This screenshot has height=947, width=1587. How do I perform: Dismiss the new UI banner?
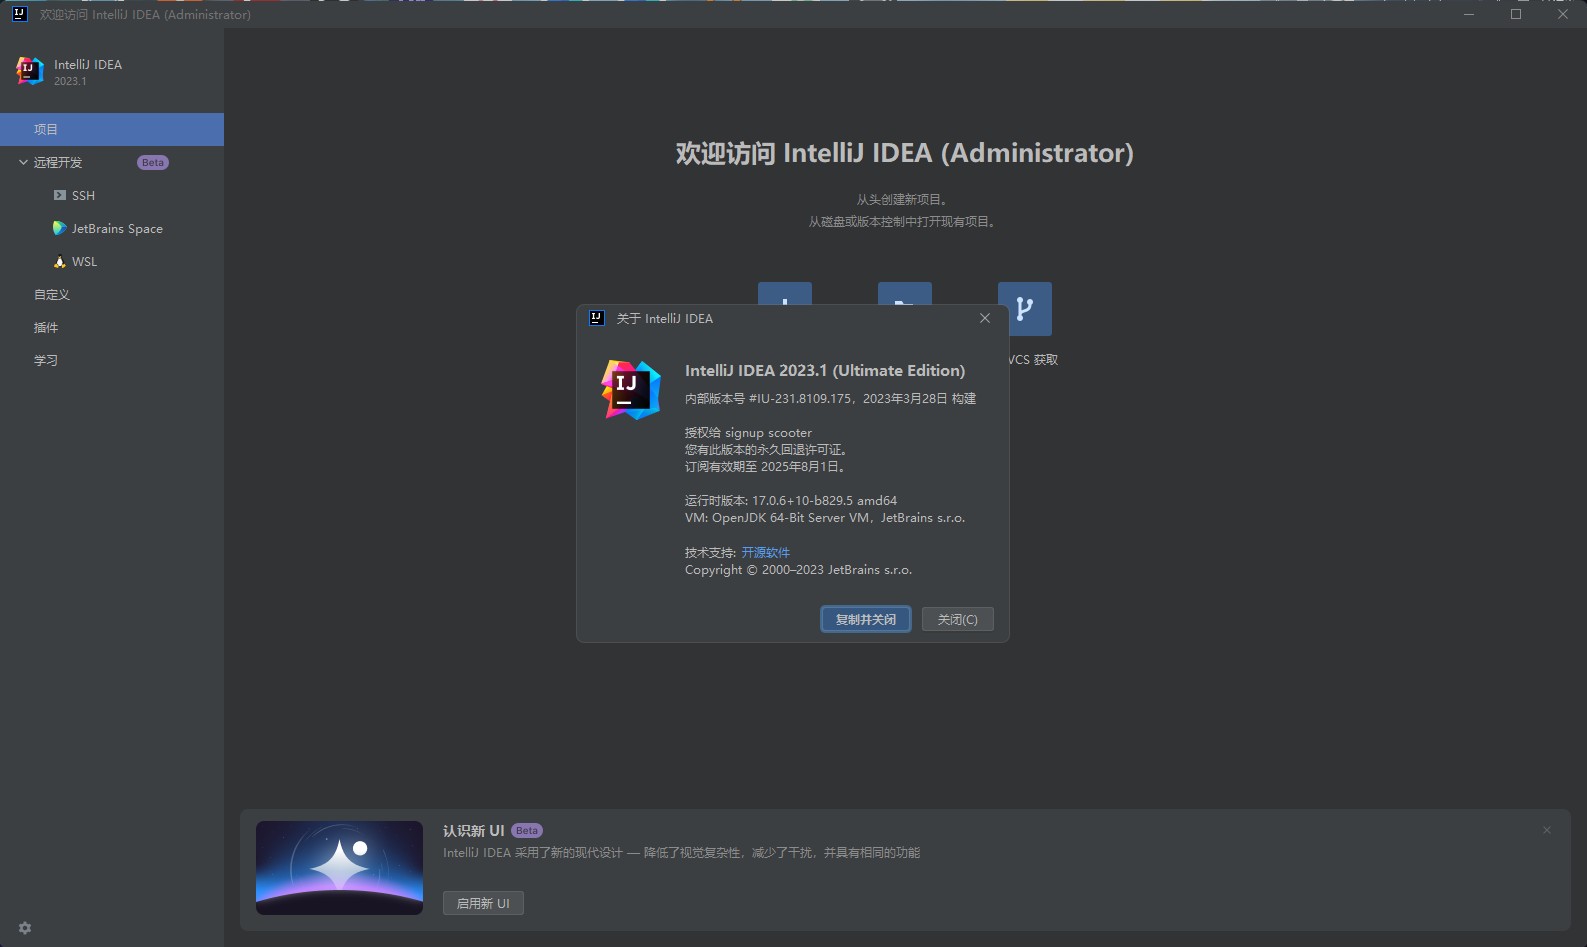pos(1547,830)
